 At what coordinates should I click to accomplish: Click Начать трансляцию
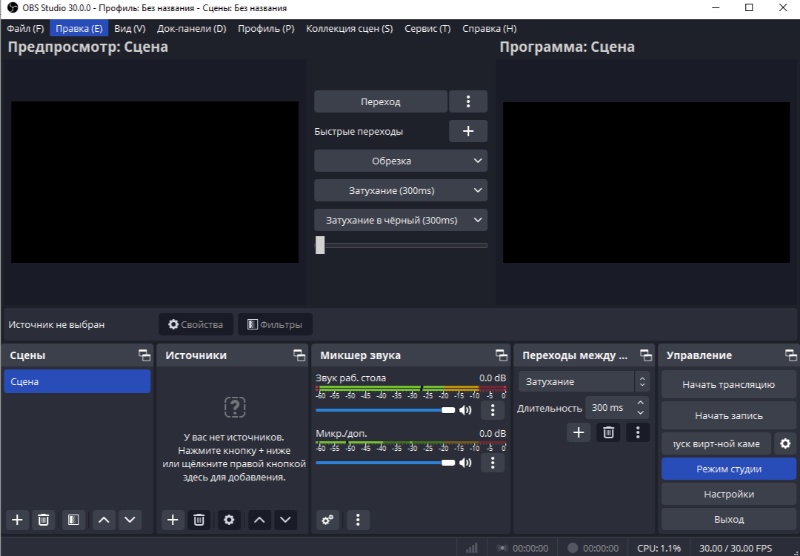pyautogui.click(x=729, y=385)
